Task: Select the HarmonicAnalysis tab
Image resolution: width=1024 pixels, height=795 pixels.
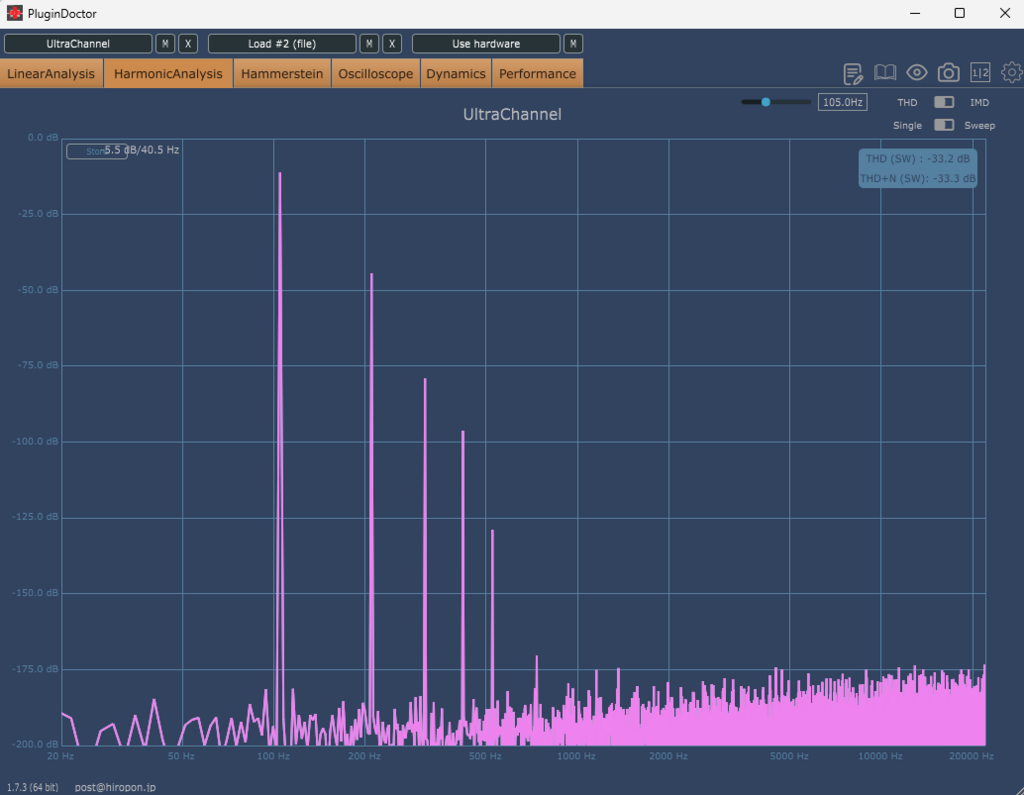Action: tap(168, 73)
